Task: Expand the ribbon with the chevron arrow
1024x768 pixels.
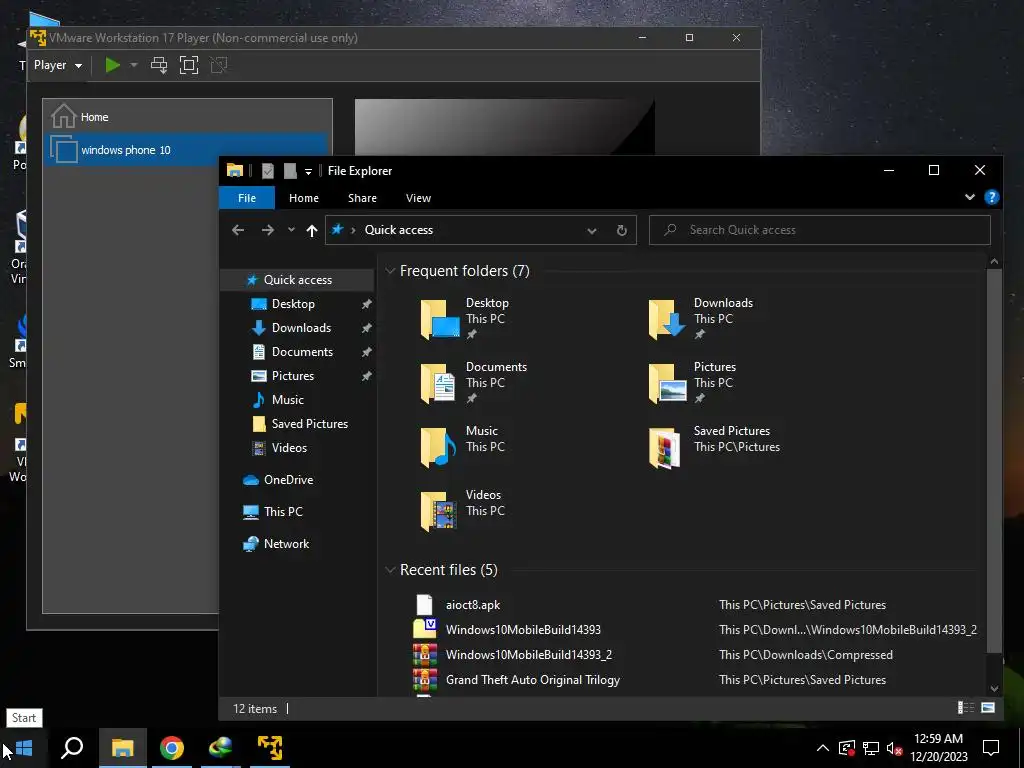Action: (970, 197)
